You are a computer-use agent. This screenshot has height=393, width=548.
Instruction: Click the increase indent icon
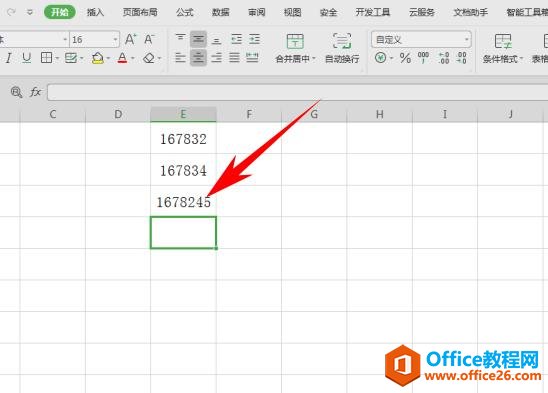pyautogui.click(x=254, y=39)
